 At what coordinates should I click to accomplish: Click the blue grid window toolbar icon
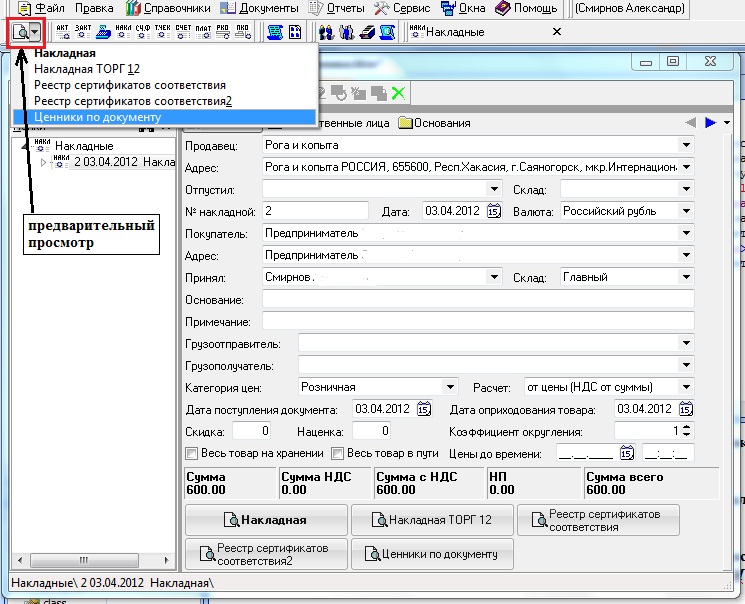pyautogui.click(x=295, y=32)
